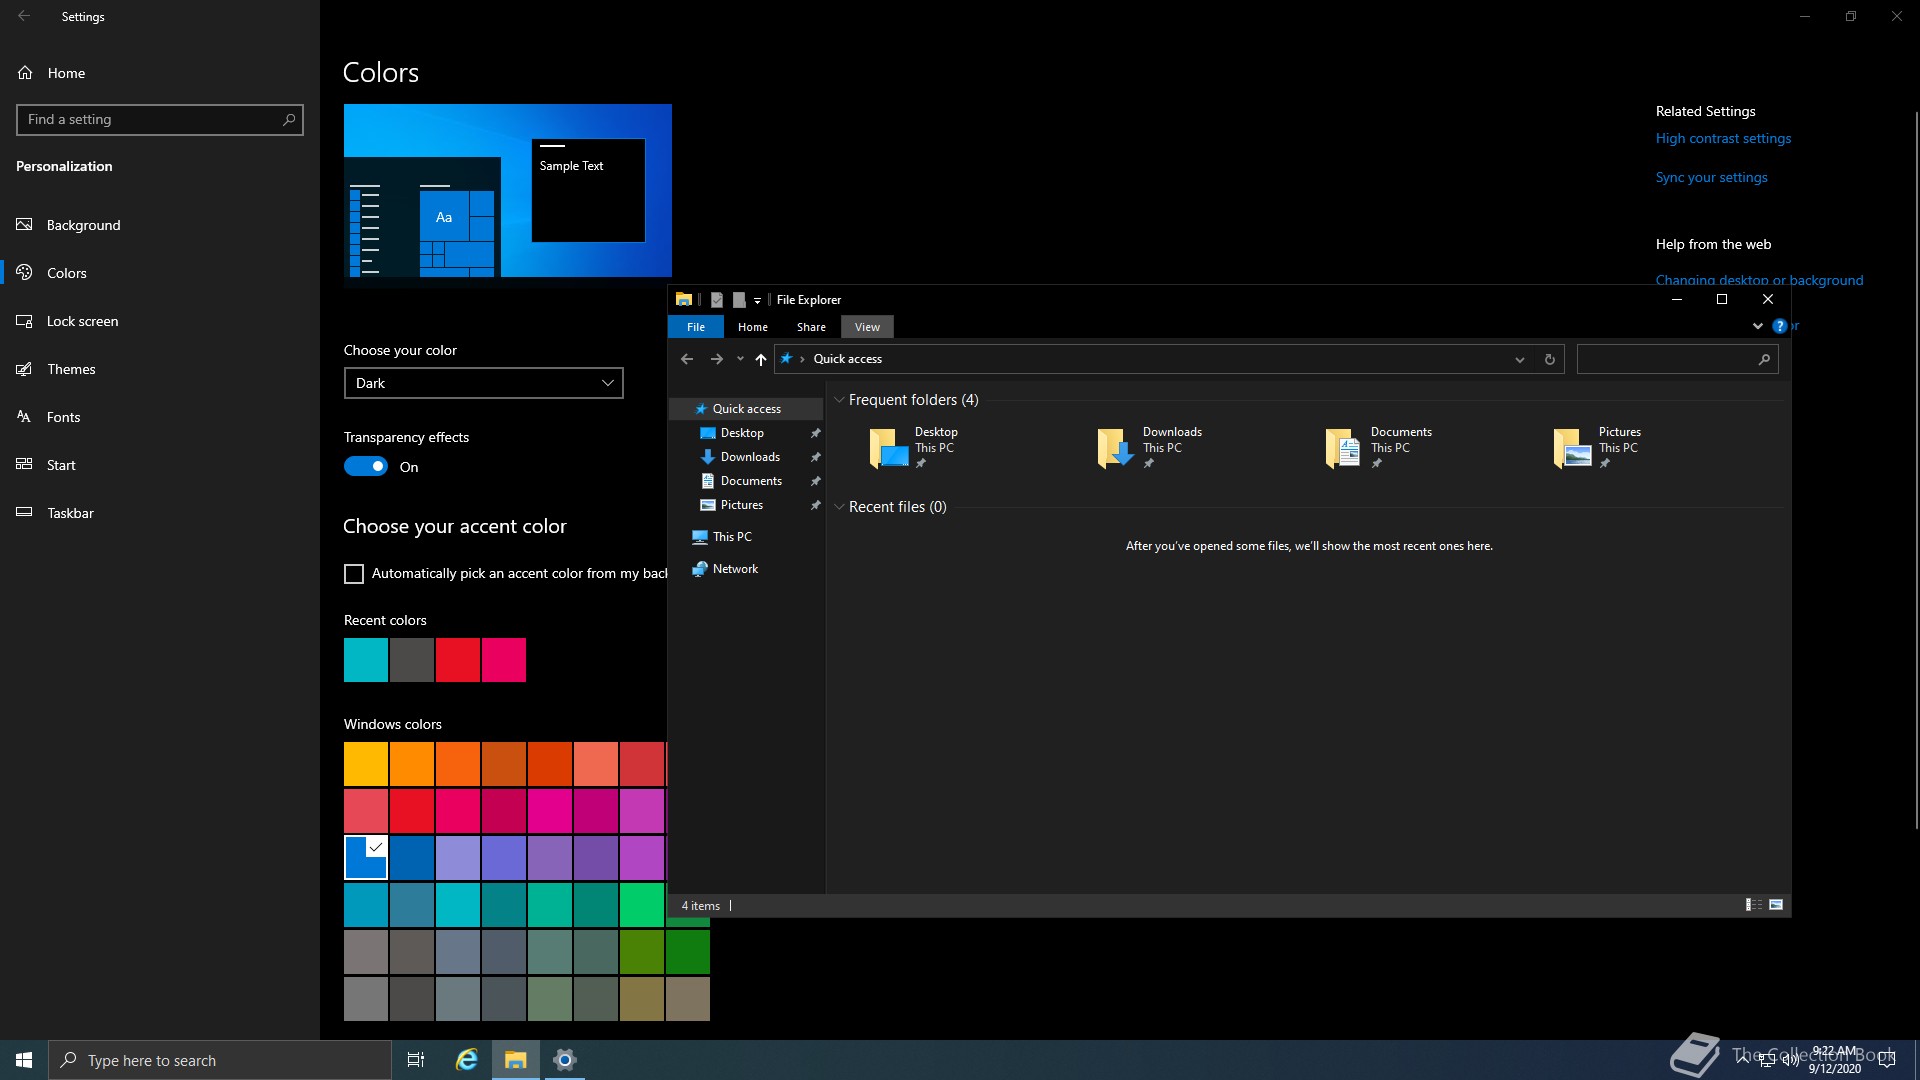The width and height of the screenshot is (1920, 1080).
Task: Click the File Explorer up arrow button
Action: (x=761, y=359)
